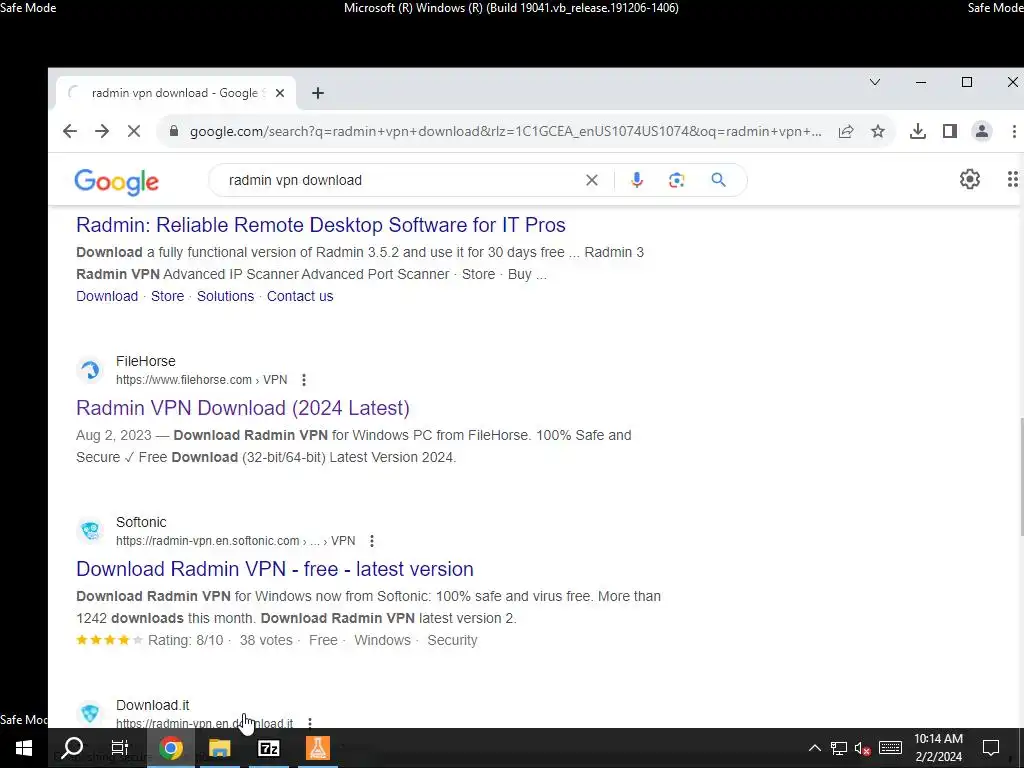
Task: Open the notification center icon
Action: (991, 748)
